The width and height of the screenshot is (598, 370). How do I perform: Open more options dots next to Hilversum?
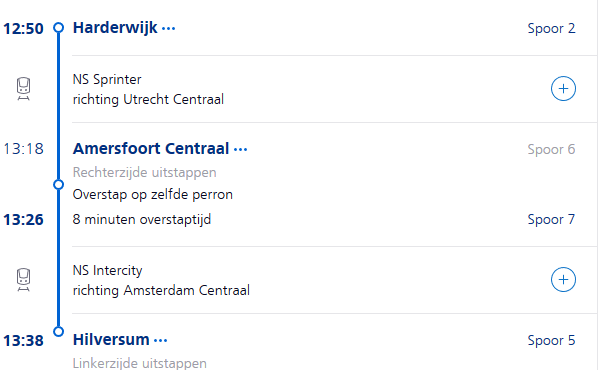[160, 340]
